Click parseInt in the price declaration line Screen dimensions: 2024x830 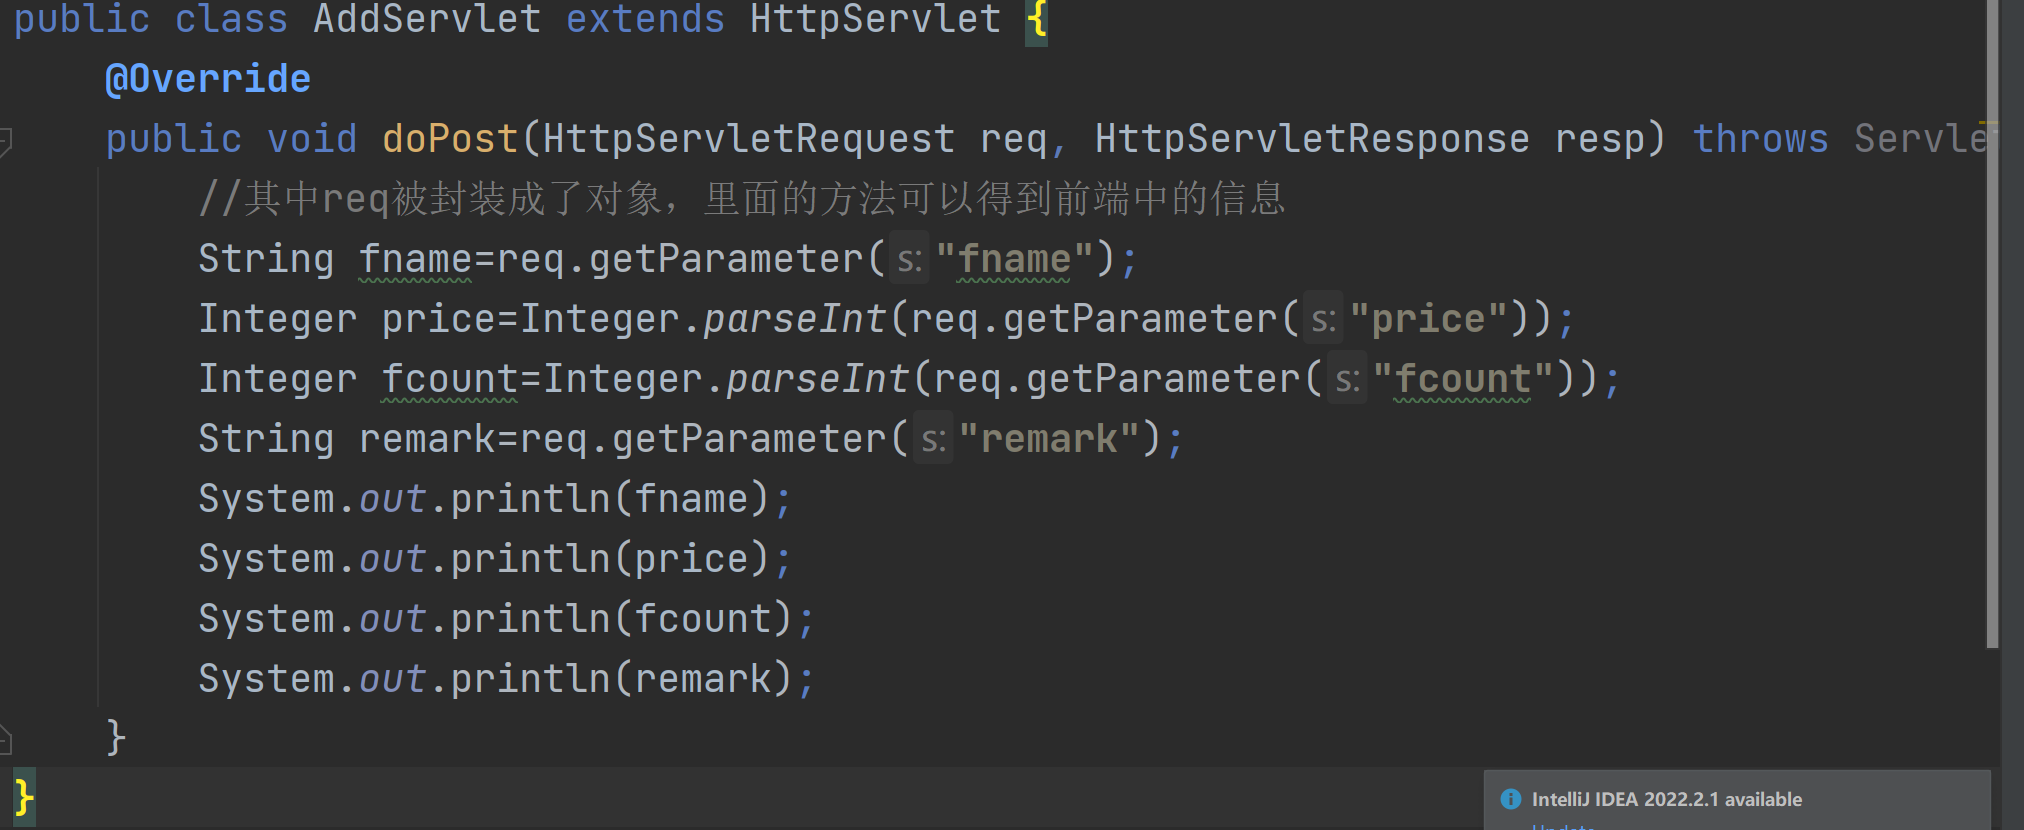pos(794,320)
